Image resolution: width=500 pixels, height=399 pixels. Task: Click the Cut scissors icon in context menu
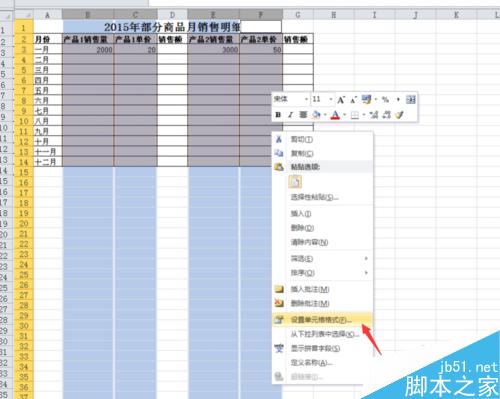(x=279, y=139)
